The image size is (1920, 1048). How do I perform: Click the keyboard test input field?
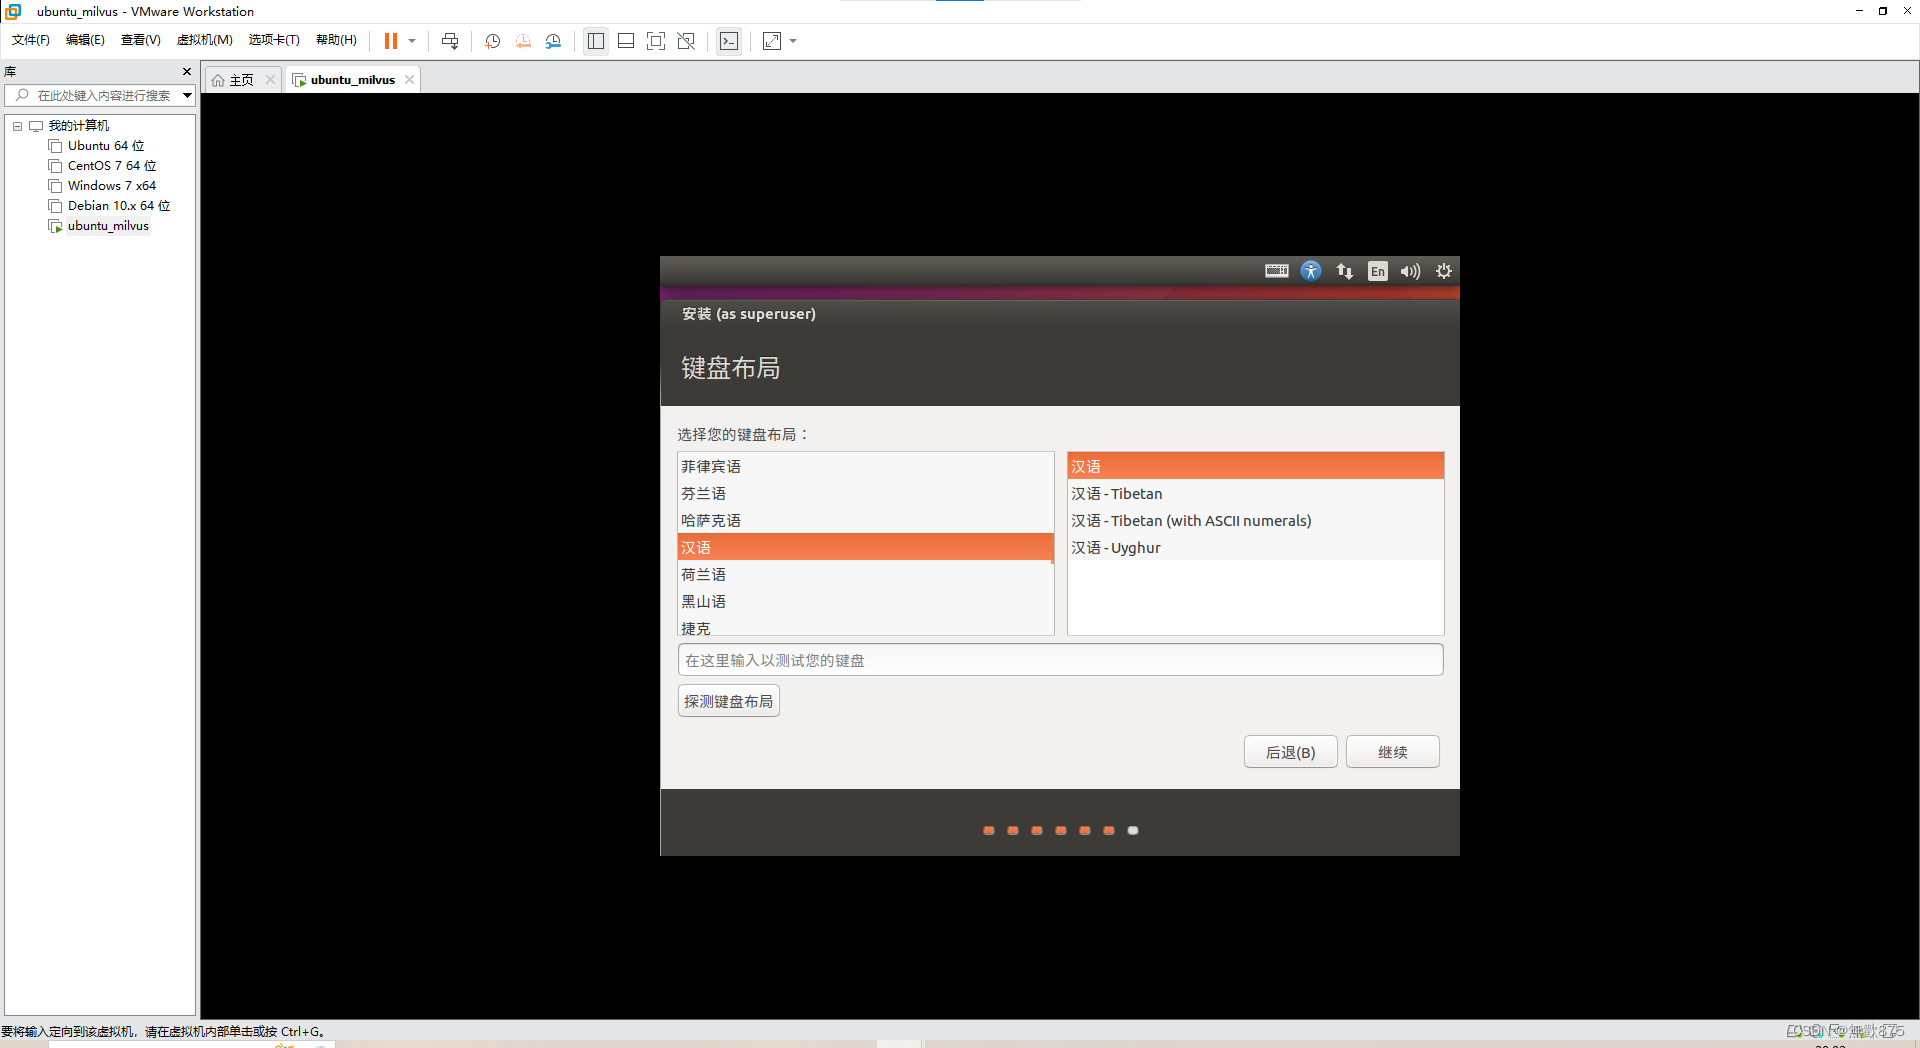pyautogui.click(x=1060, y=660)
